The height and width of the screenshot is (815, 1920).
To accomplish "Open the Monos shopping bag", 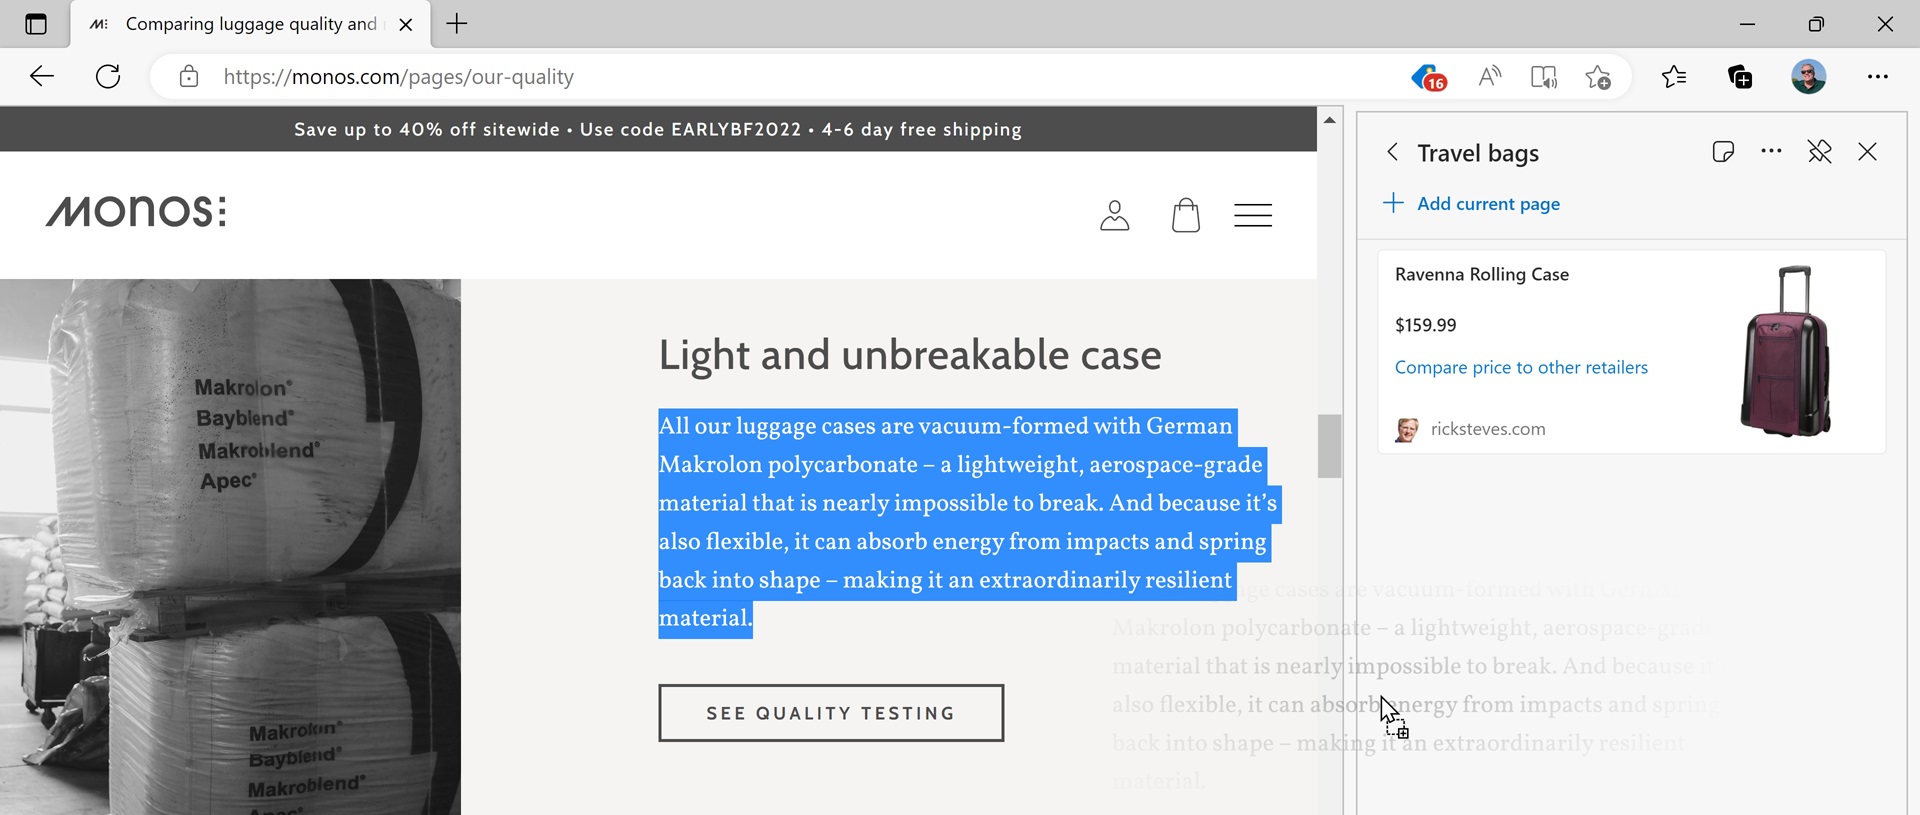I will coord(1185,215).
